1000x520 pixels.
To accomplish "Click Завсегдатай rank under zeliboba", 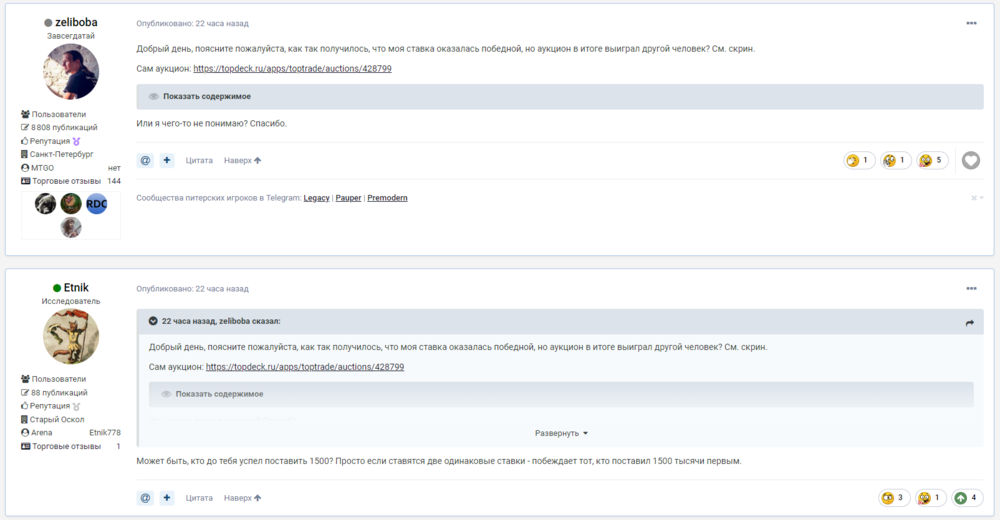I will [x=71, y=36].
